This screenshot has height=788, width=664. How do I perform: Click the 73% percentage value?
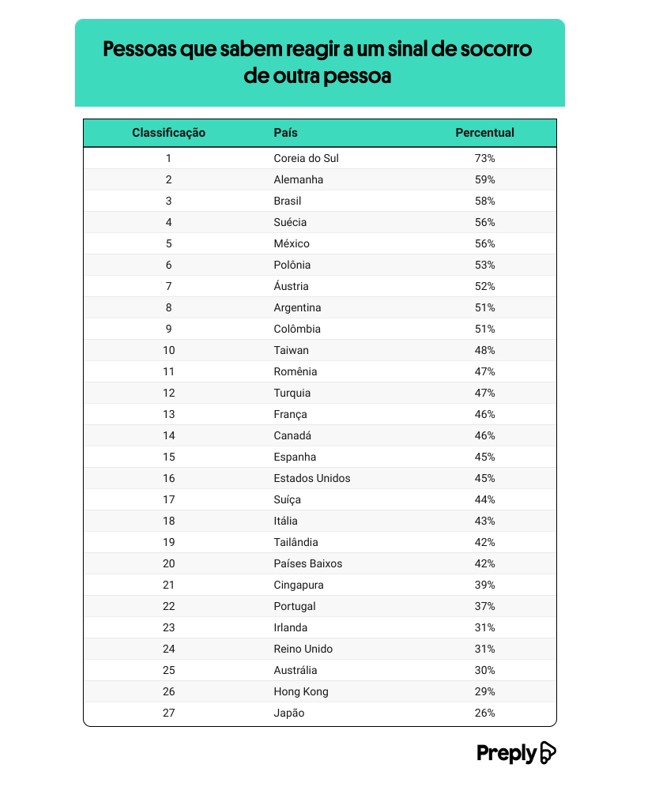coord(484,158)
